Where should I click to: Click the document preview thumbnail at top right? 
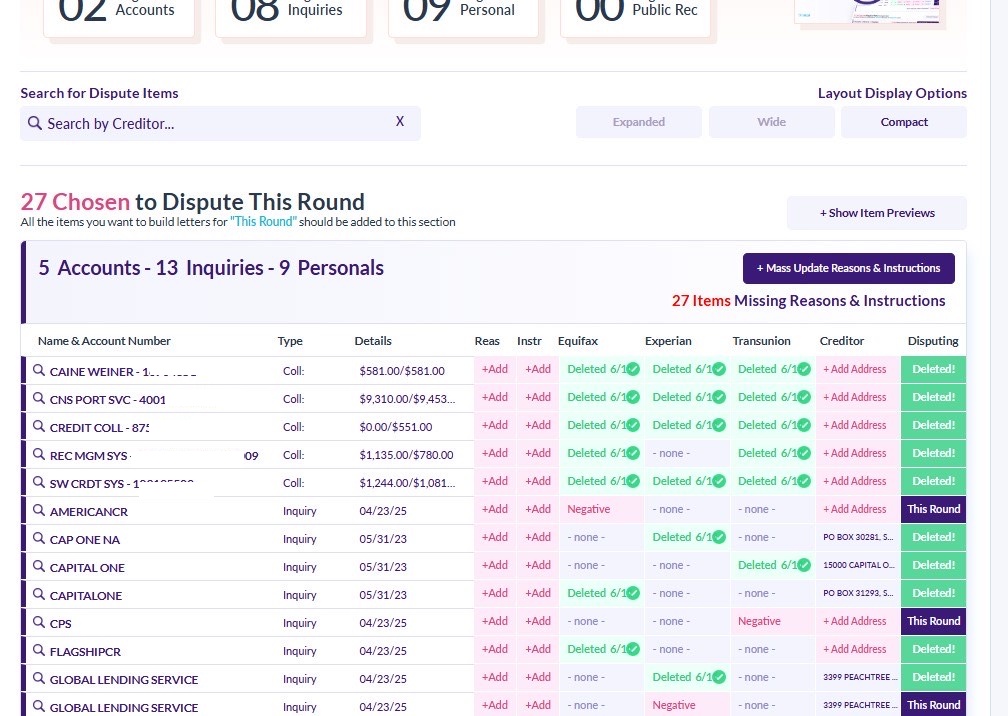tap(867, 12)
